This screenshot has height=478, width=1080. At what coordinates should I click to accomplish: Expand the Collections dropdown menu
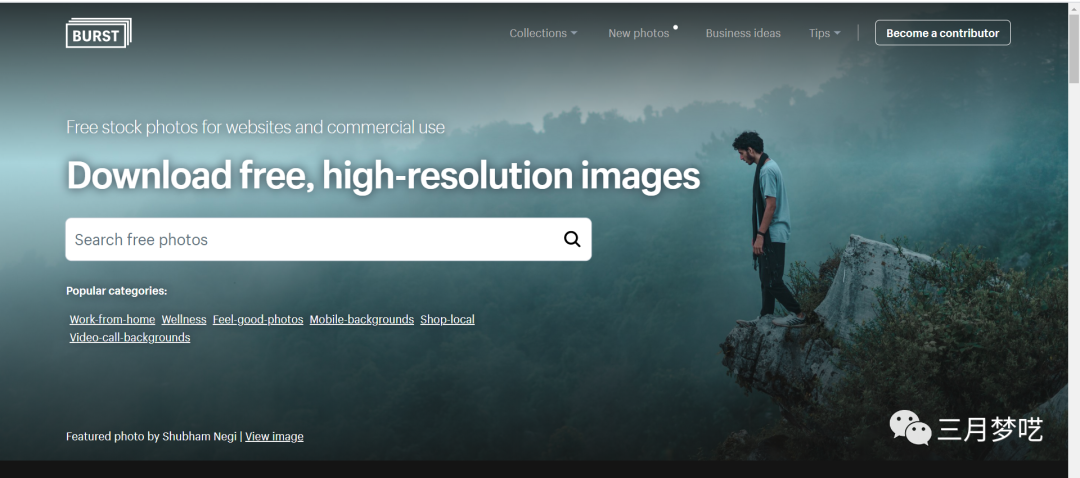click(x=543, y=33)
